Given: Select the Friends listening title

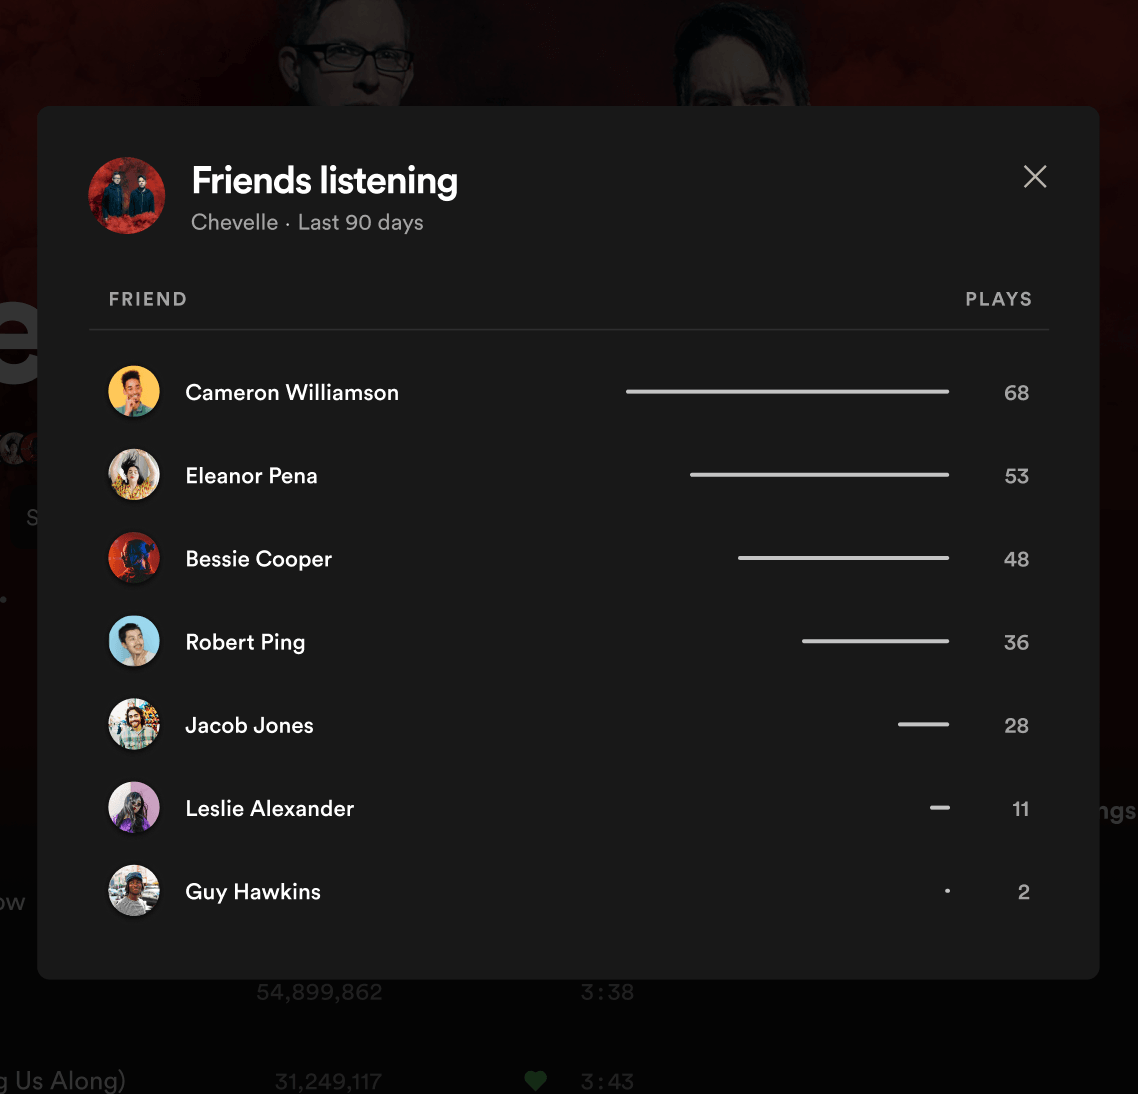Looking at the screenshot, I should point(324,181).
